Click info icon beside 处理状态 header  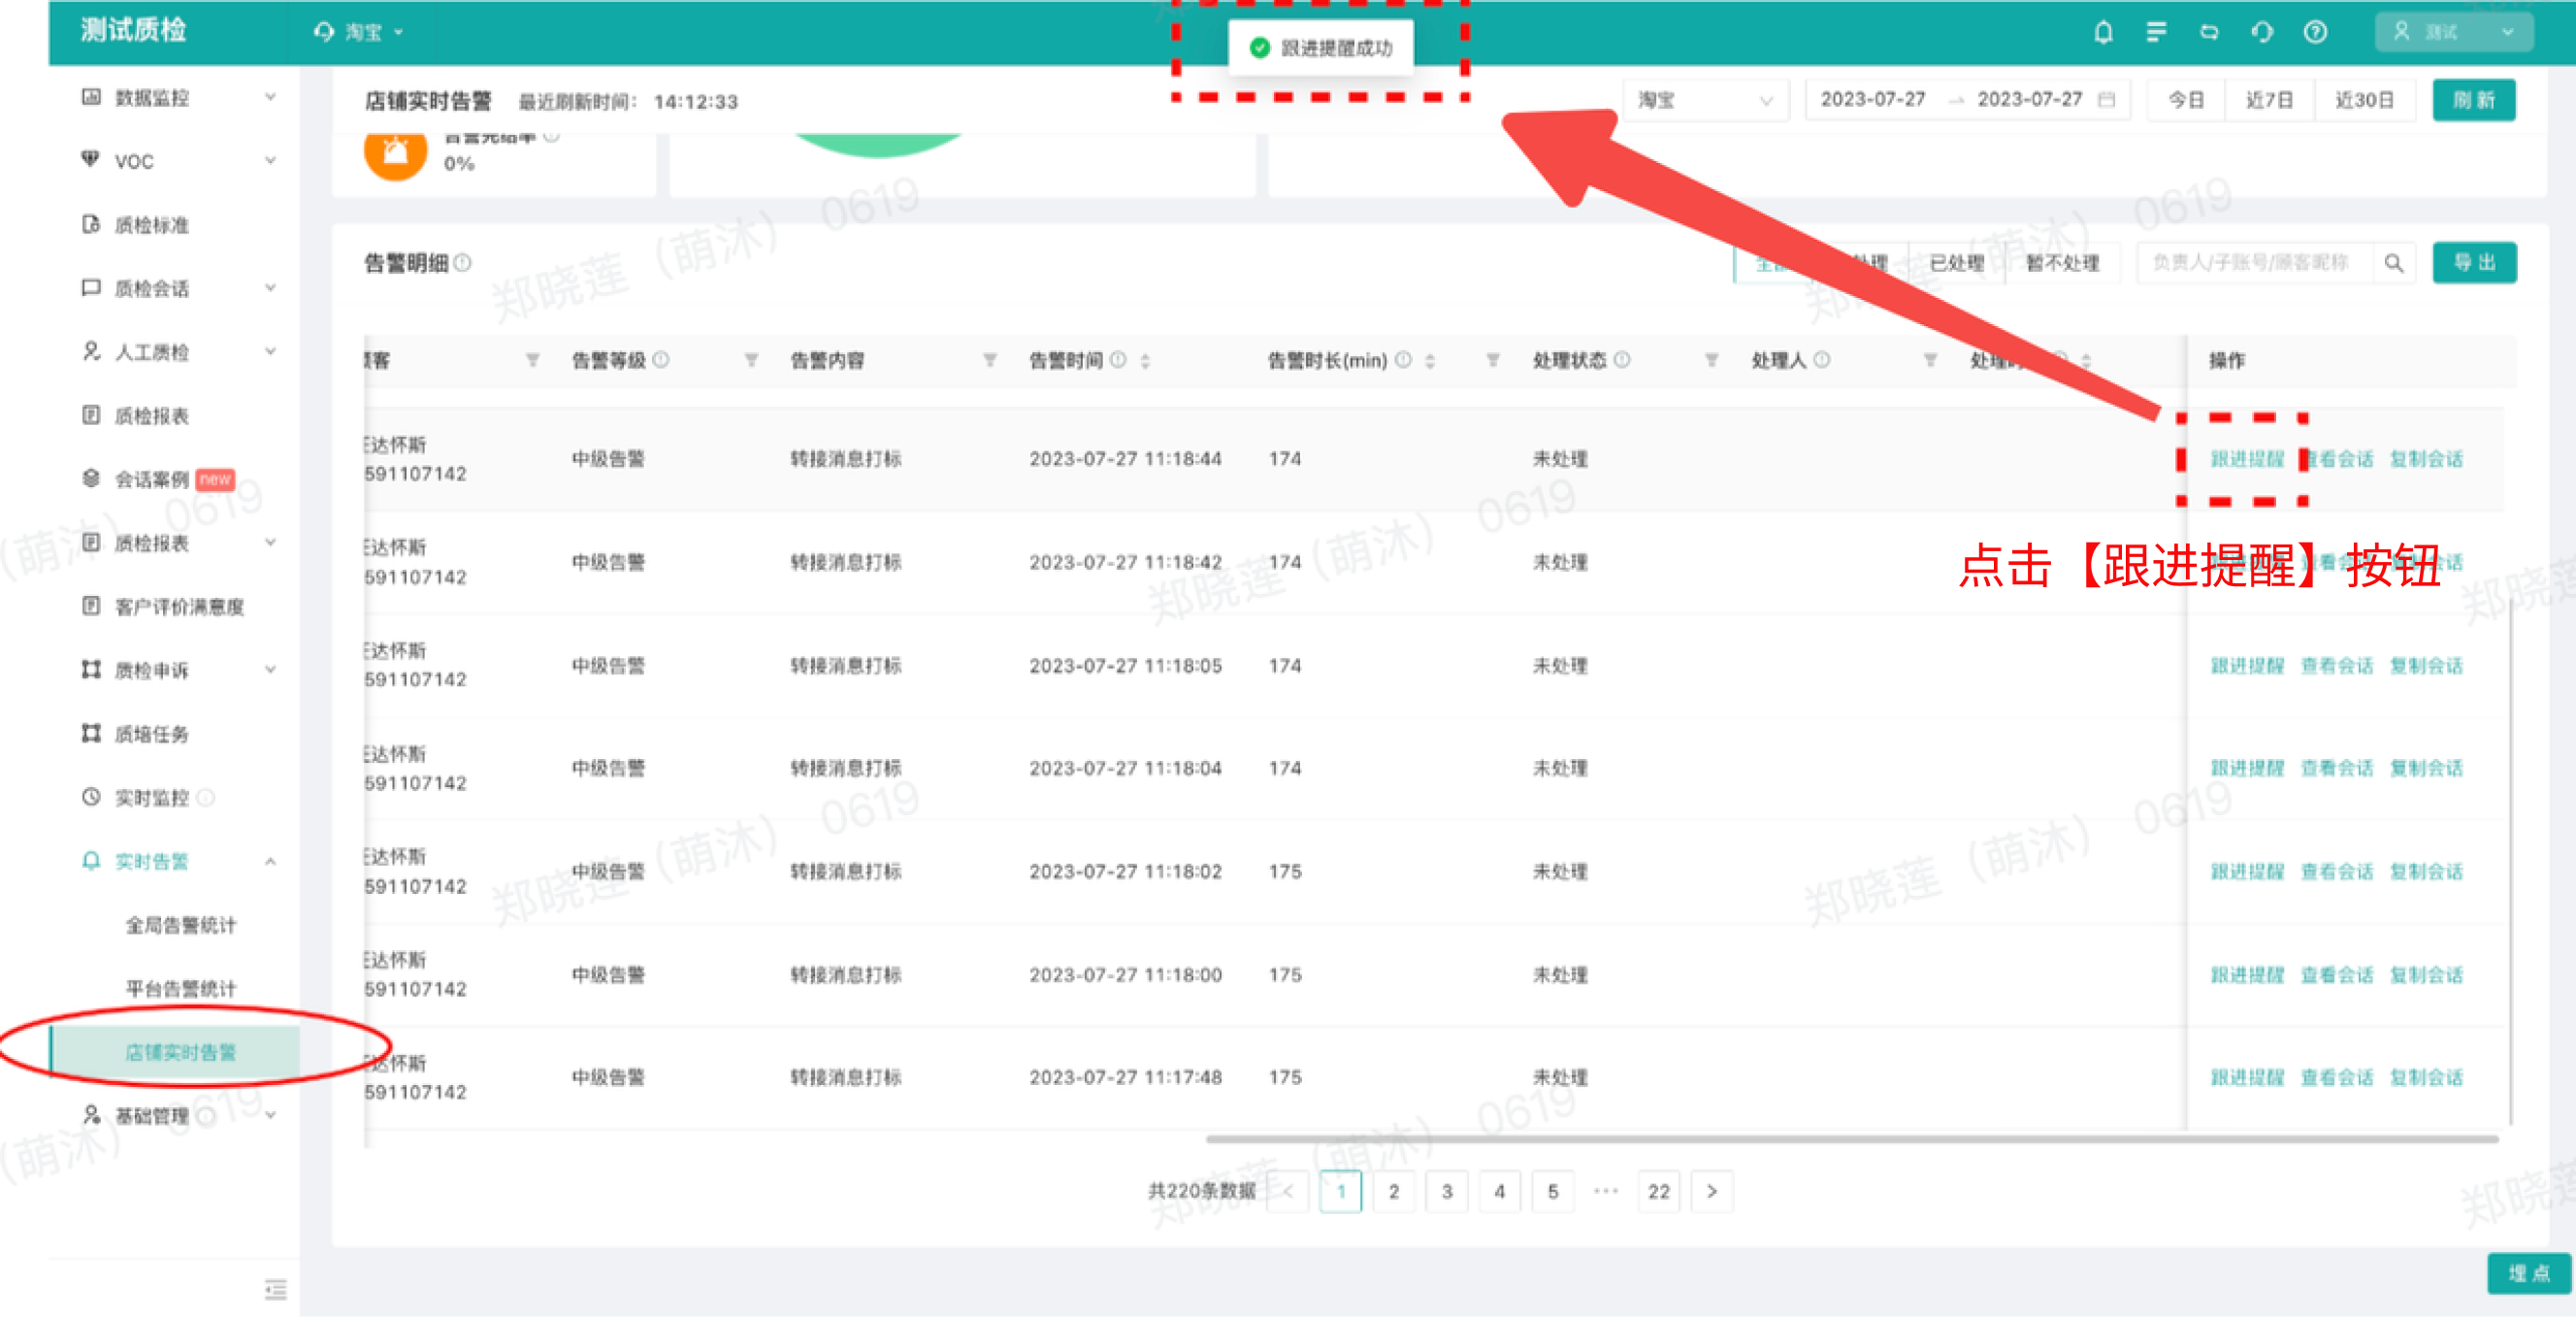1622,360
